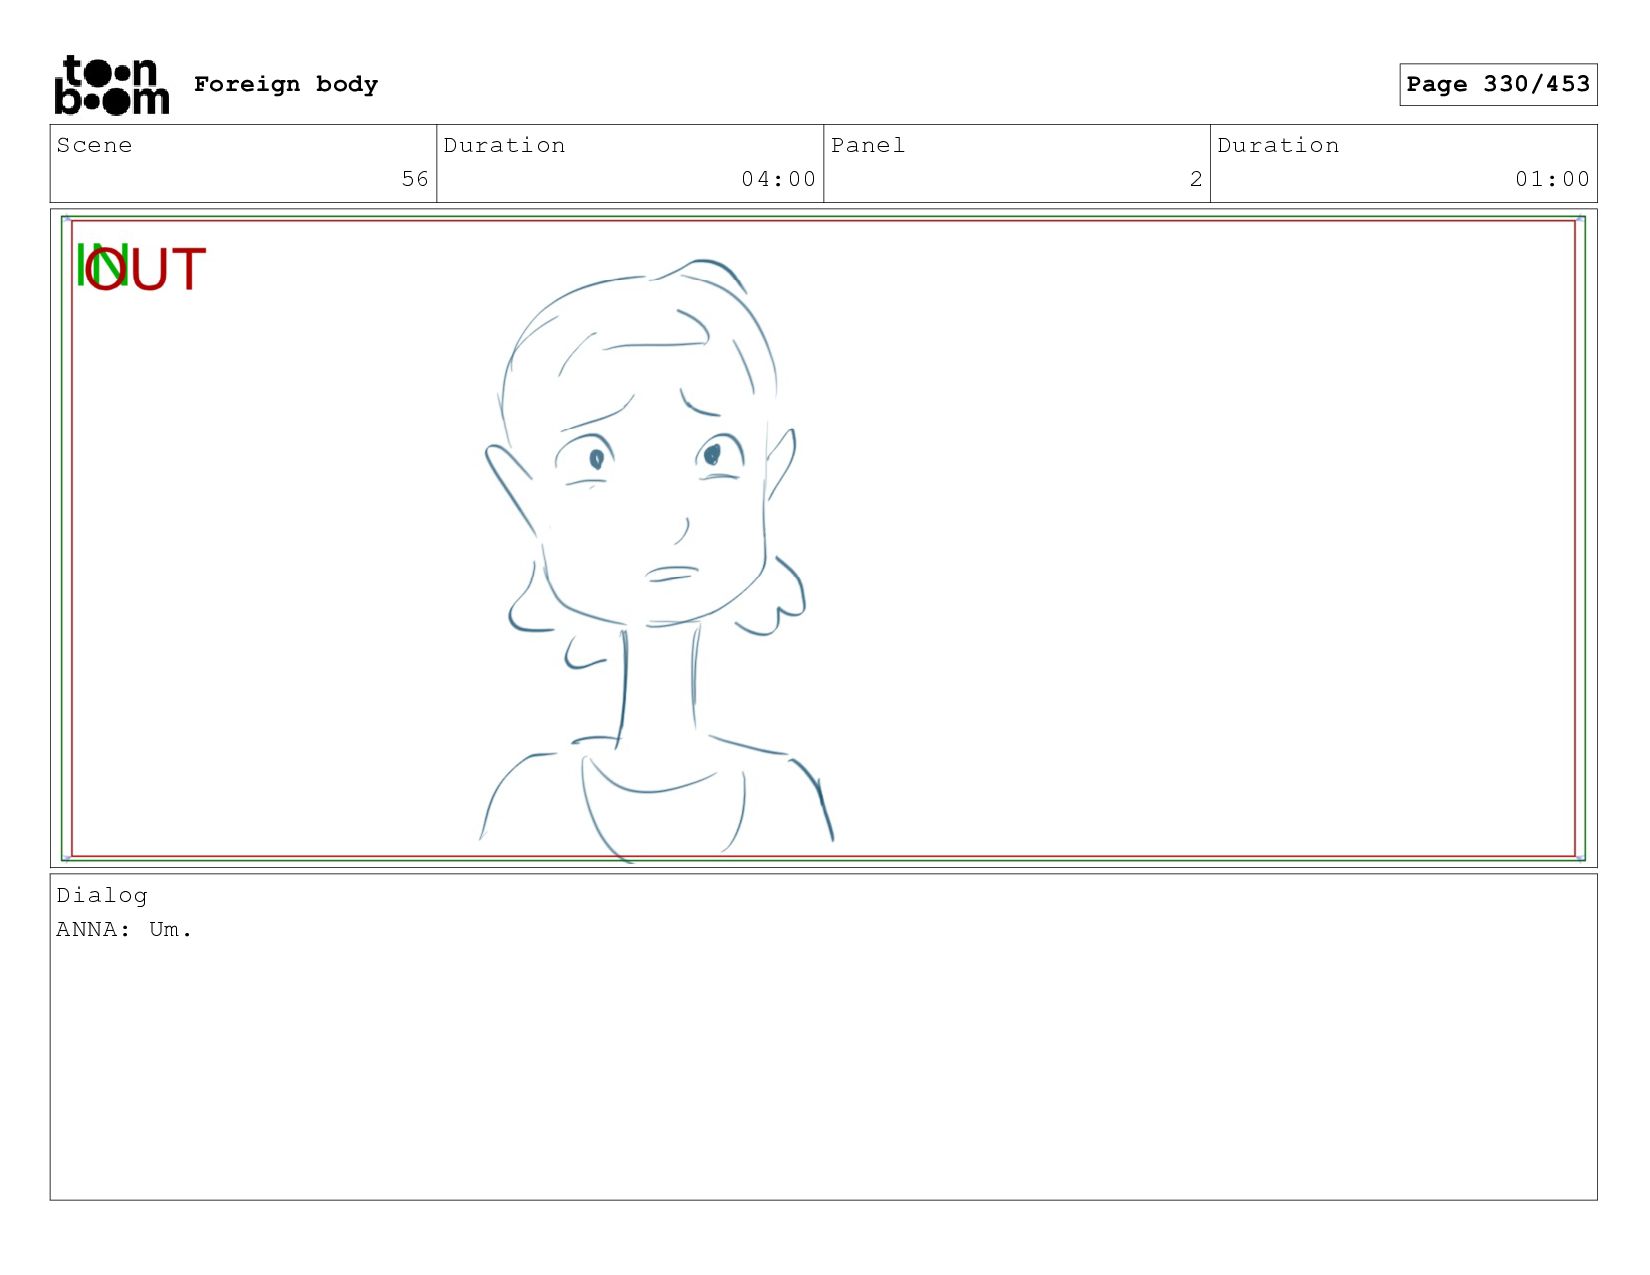Click the red 'OUT' camera marker

coord(146,269)
